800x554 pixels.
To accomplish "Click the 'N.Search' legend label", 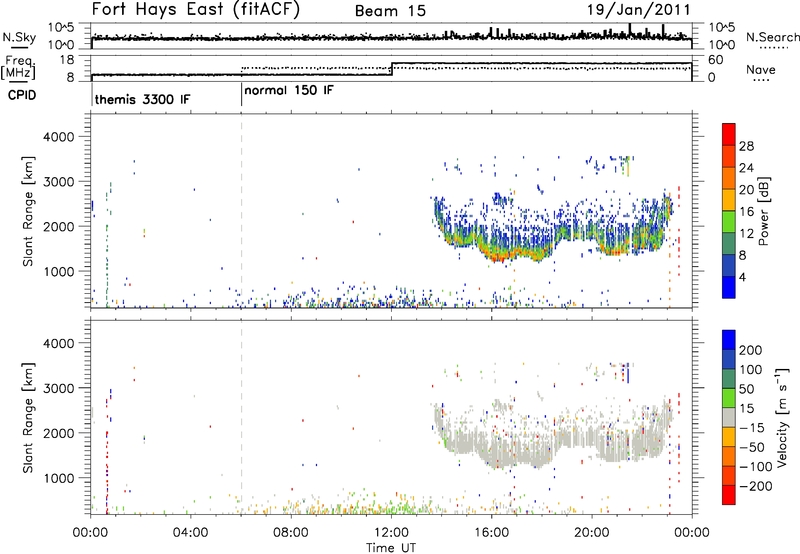I will [772, 37].
